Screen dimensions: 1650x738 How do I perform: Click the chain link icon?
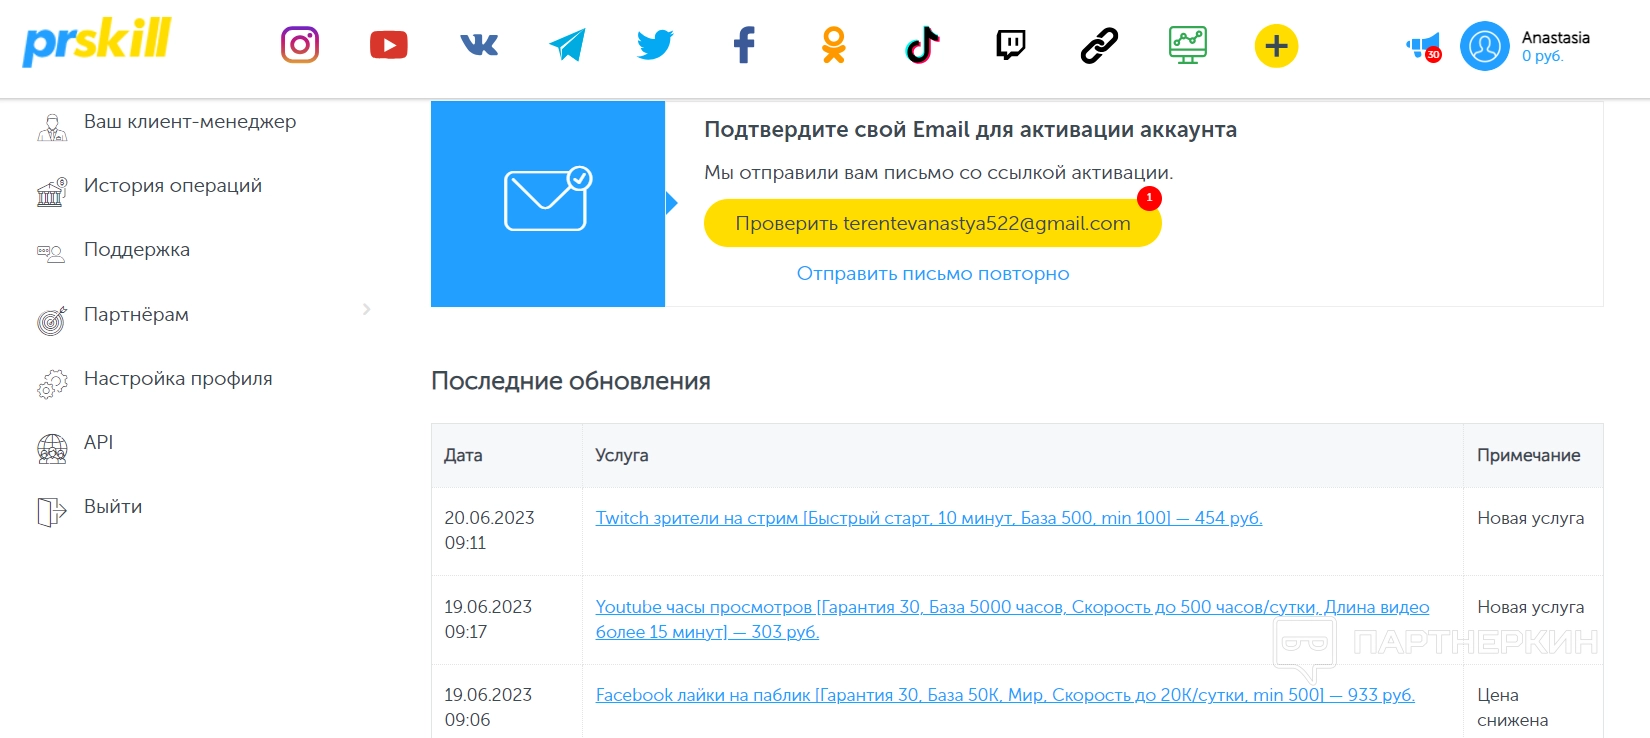(1099, 45)
